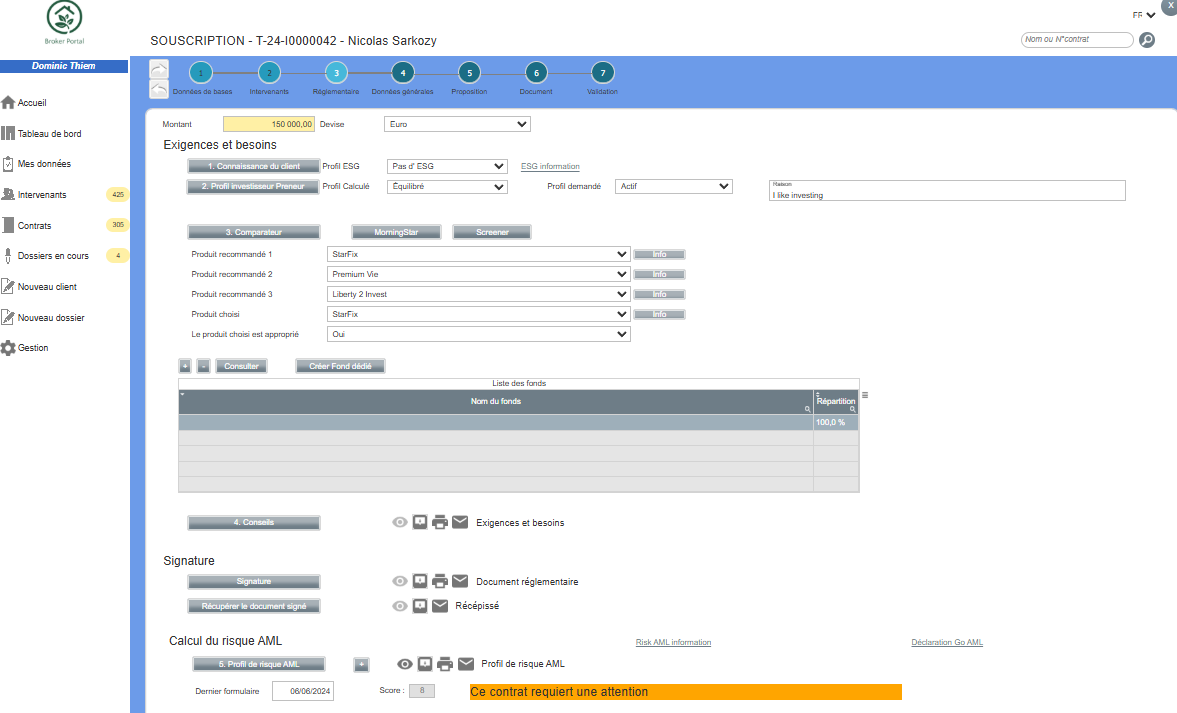Print the Profil de risque AML
1177x713 pixels.
coord(445,664)
